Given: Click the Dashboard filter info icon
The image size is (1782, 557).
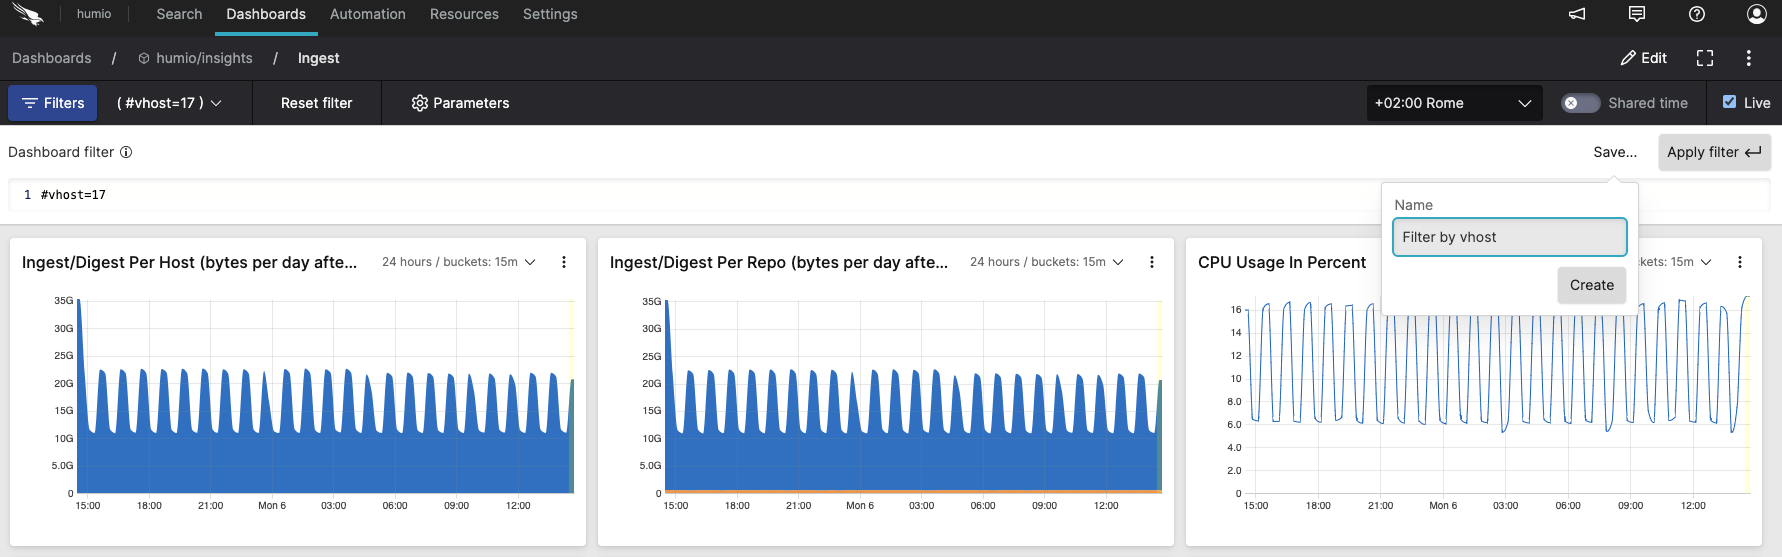Looking at the screenshot, I should (126, 152).
